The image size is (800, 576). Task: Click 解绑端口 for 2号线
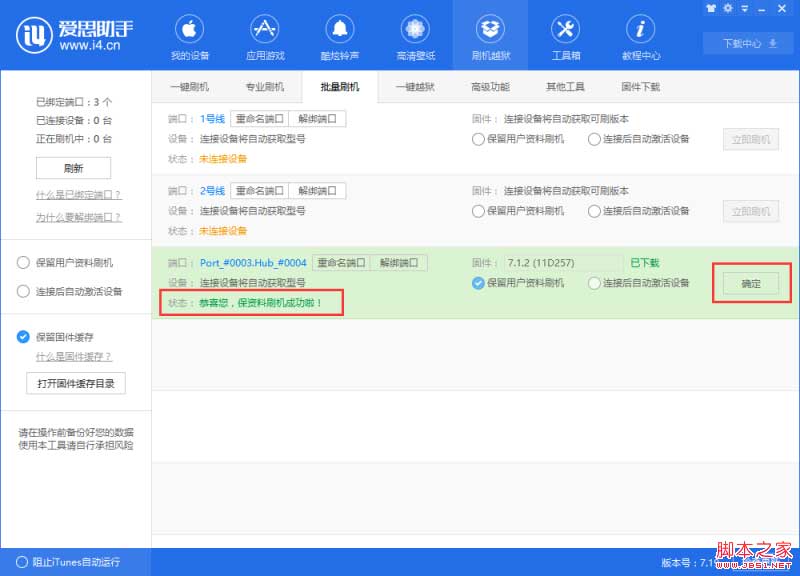point(317,191)
